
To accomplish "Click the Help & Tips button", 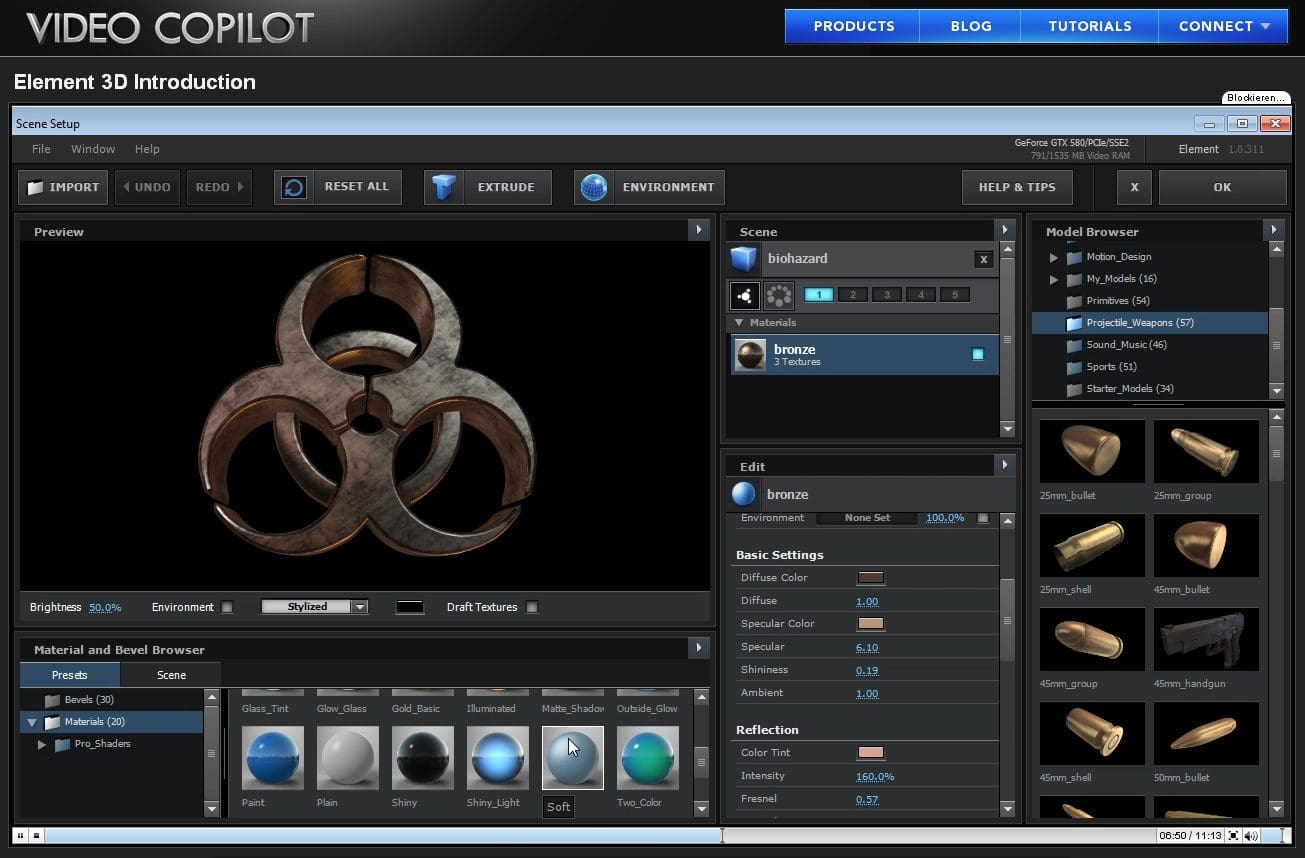I will 1017,187.
